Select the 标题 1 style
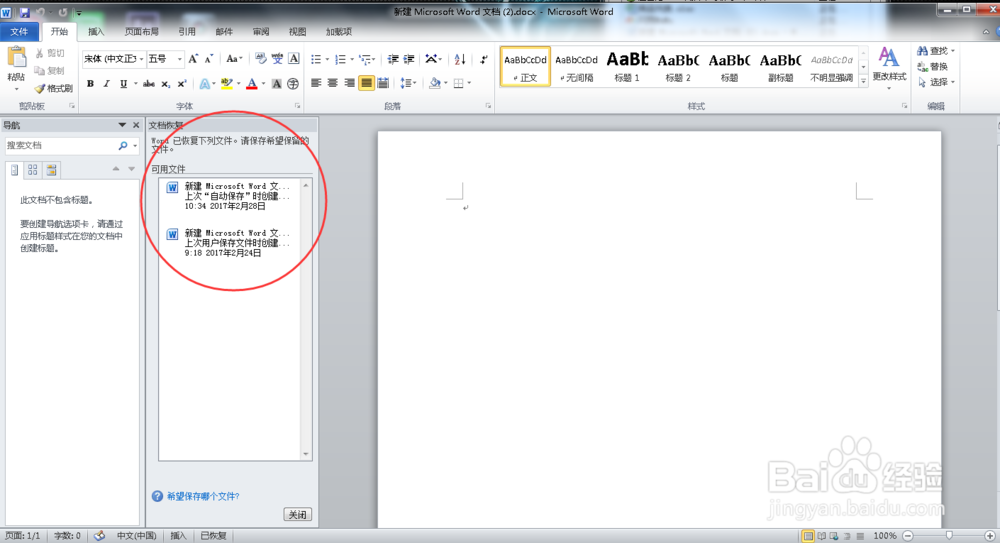 click(x=627, y=66)
